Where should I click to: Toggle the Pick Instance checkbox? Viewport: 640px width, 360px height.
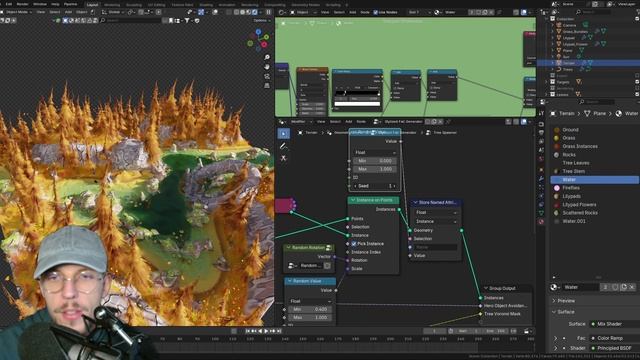[354, 244]
